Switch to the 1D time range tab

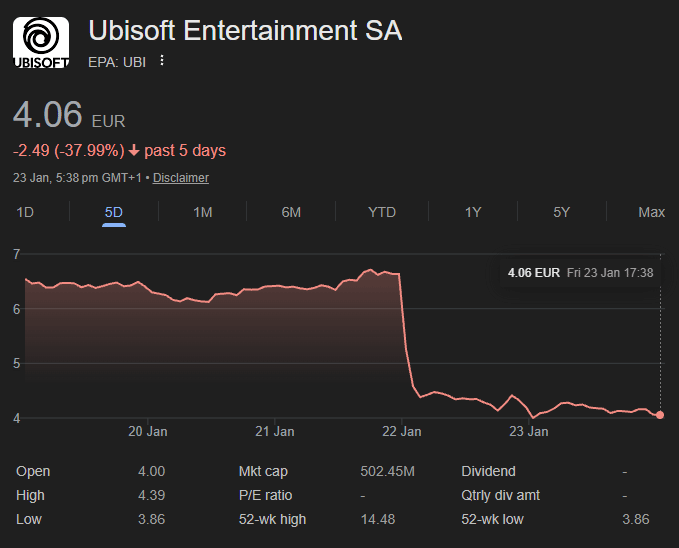coord(26,212)
